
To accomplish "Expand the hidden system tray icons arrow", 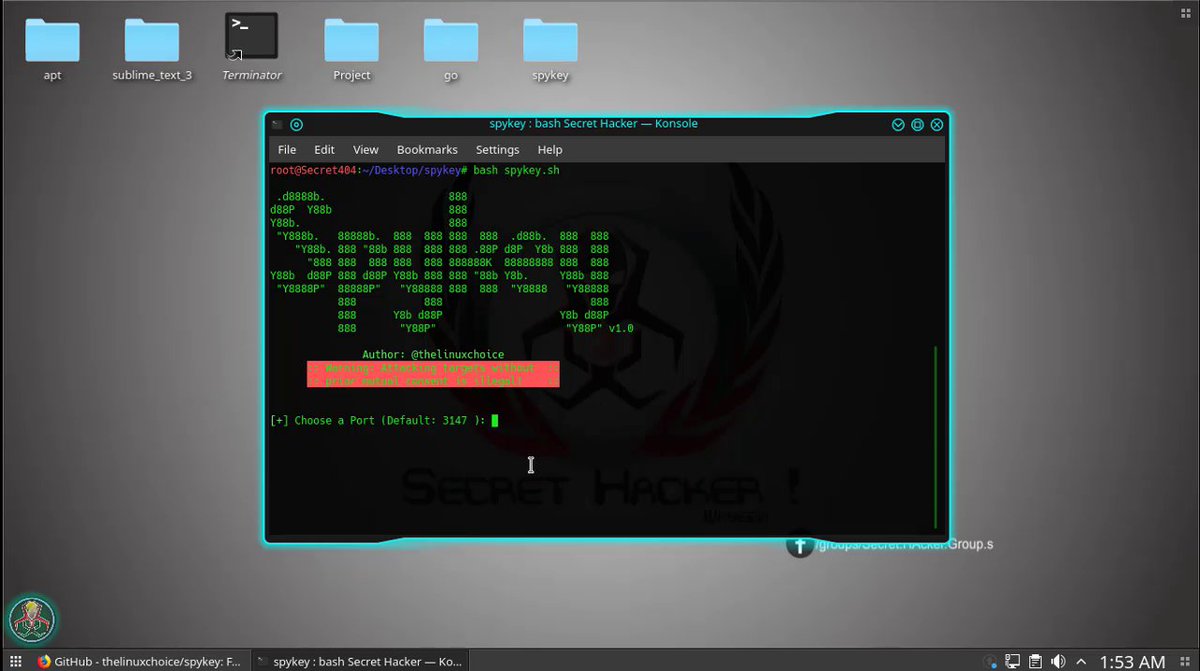I will pyautogui.click(x=1081, y=661).
